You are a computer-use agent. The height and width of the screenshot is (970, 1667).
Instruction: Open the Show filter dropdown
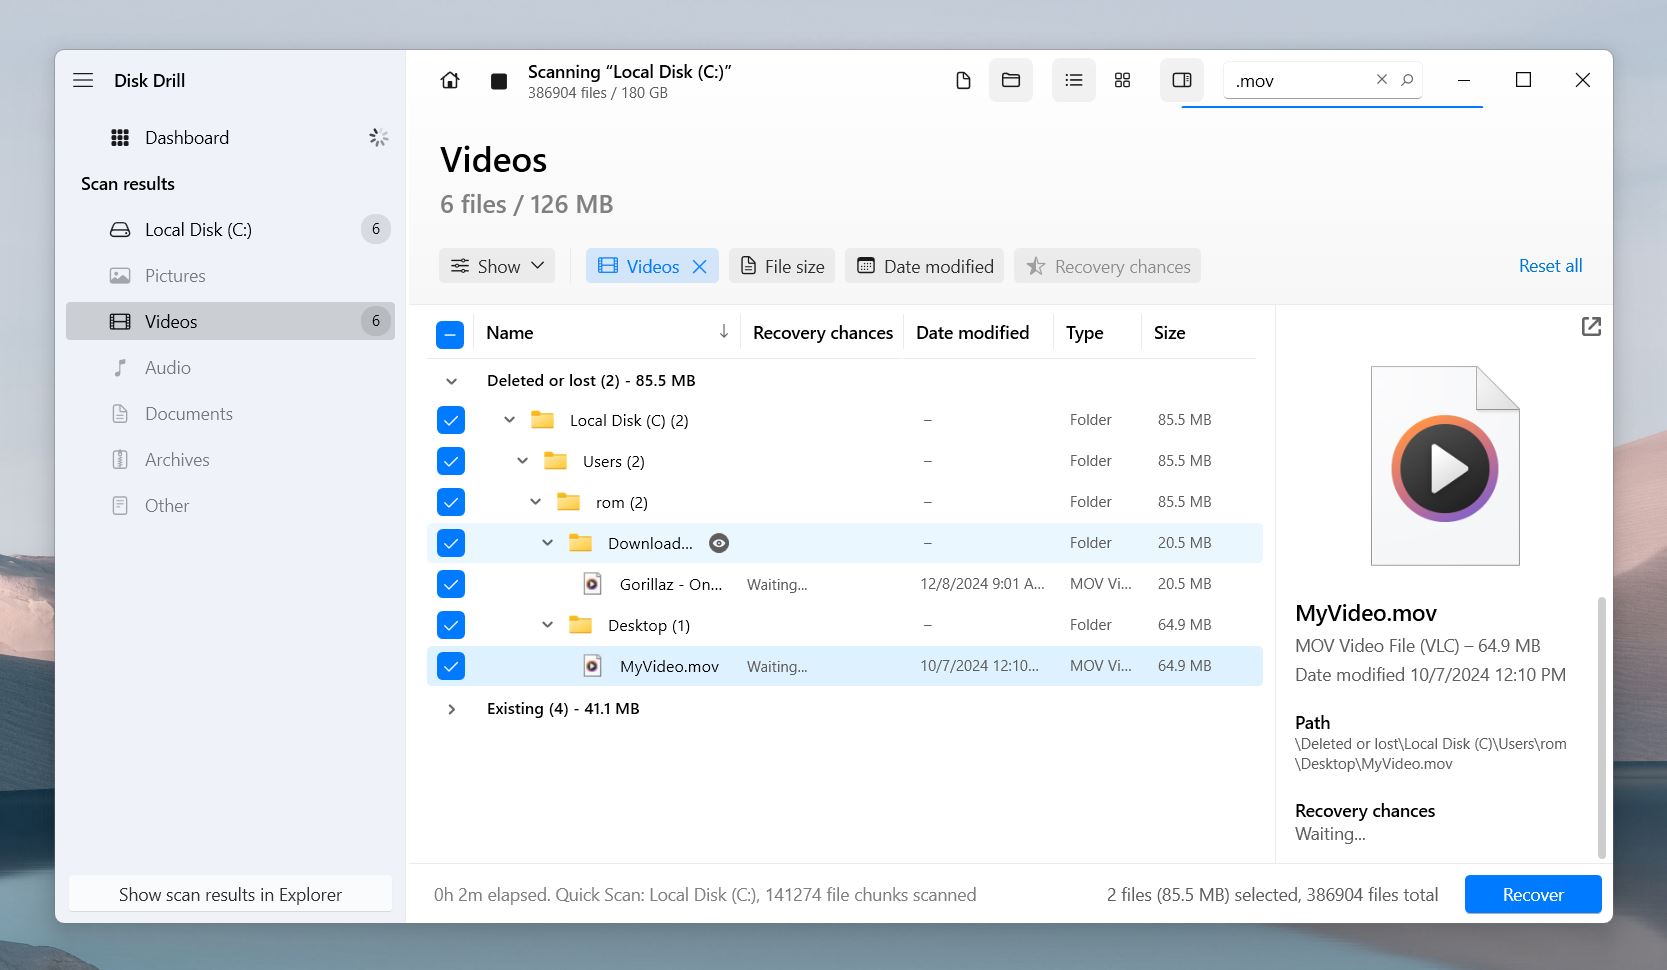497,266
